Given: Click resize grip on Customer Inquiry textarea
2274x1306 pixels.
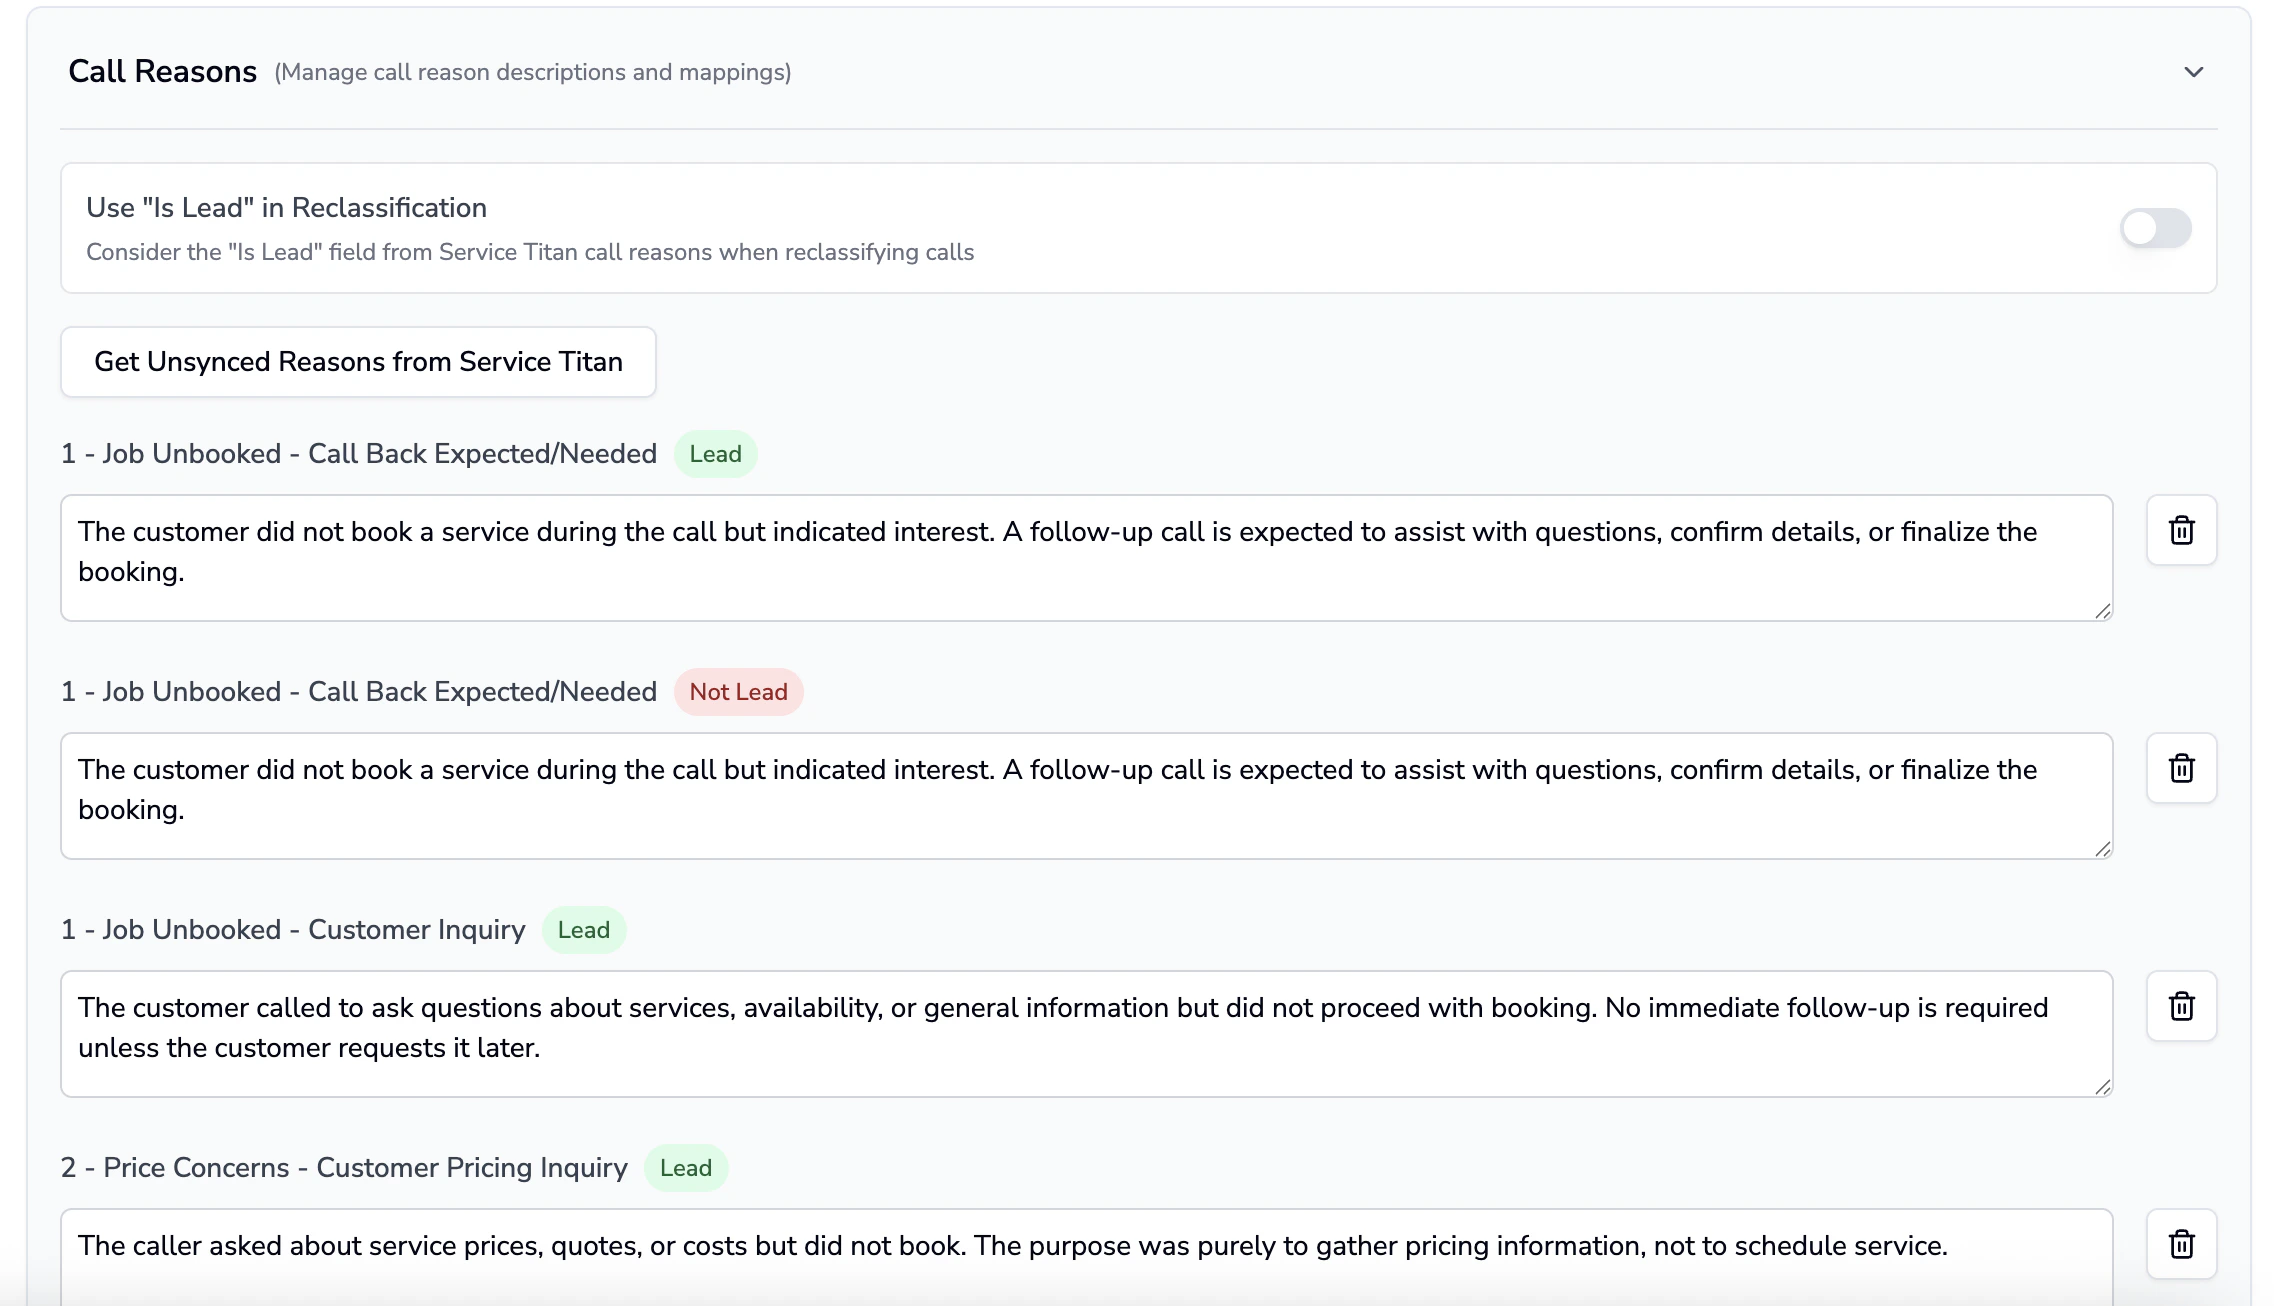Looking at the screenshot, I should coord(2102,1087).
